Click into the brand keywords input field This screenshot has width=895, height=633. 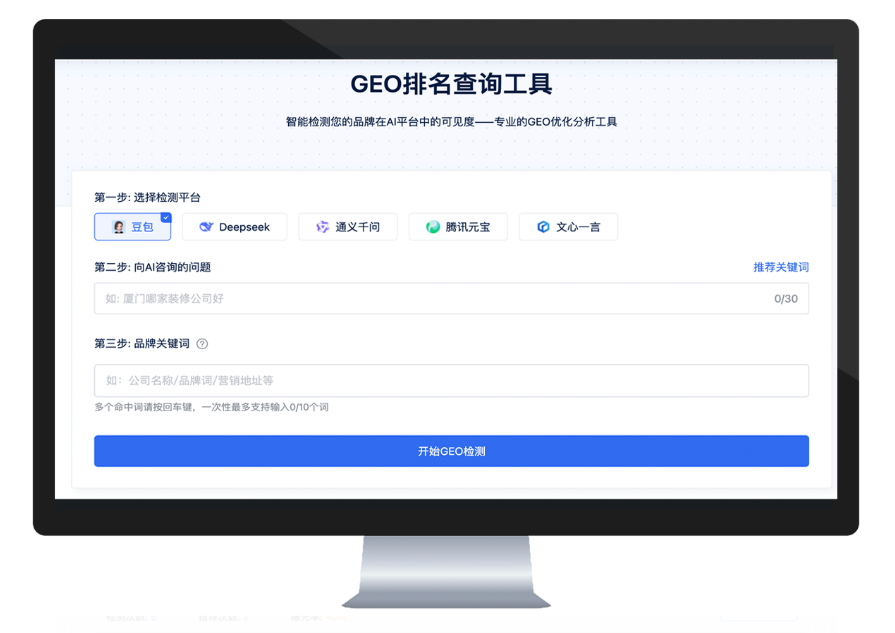point(450,381)
